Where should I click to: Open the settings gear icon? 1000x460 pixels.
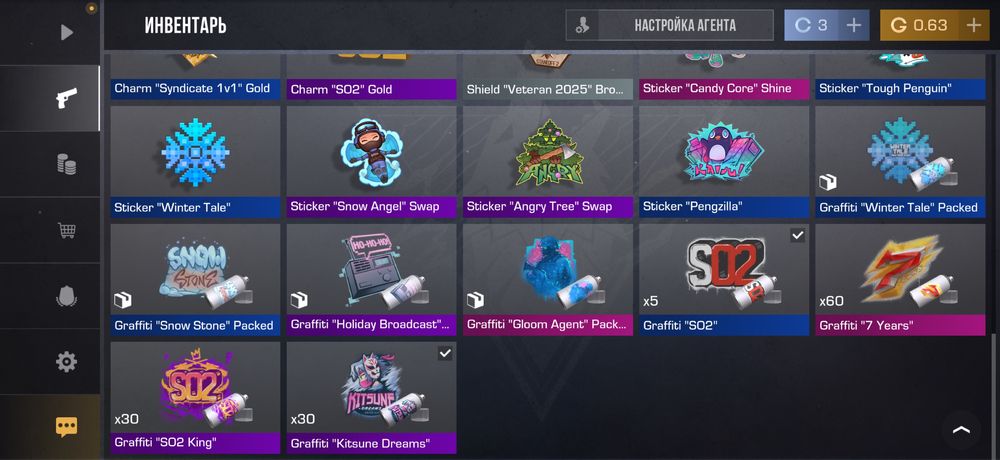pos(66,362)
